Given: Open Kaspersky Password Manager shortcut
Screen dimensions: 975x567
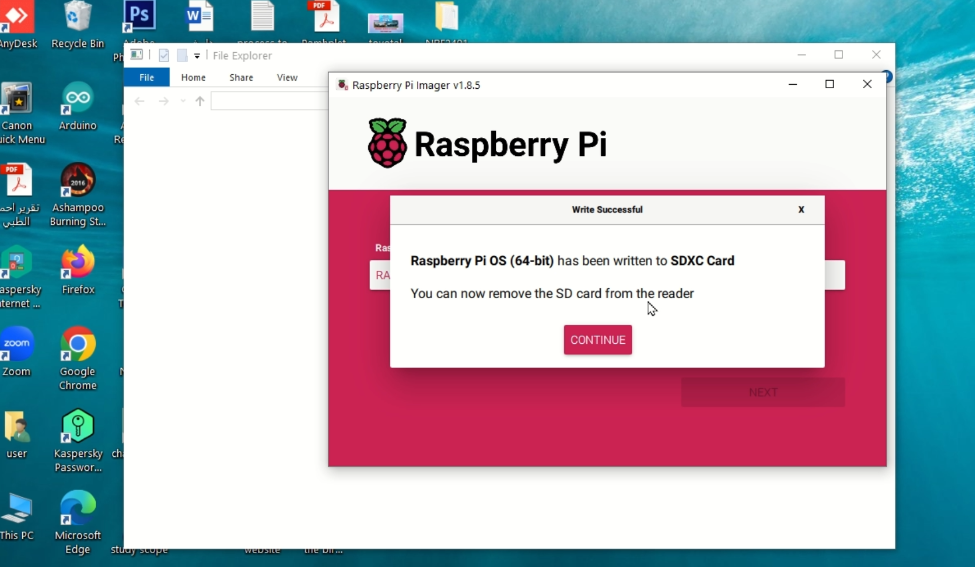Looking at the screenshot, I should 78,441.
